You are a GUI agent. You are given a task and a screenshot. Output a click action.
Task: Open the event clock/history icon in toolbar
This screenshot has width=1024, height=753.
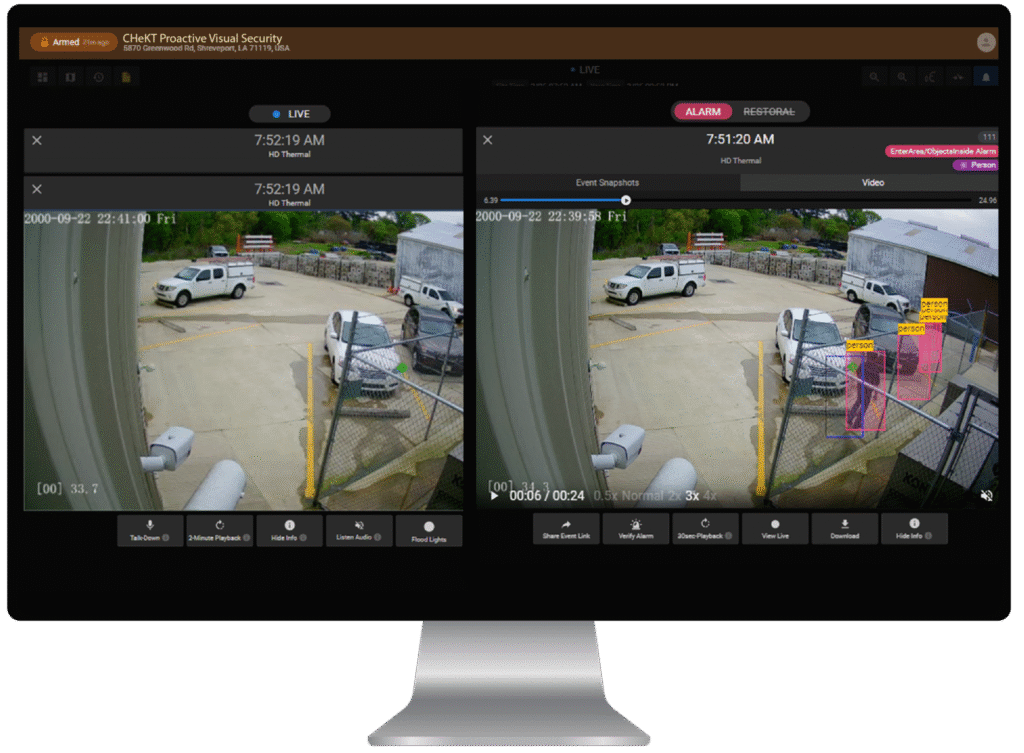click(x=98, y=76)
